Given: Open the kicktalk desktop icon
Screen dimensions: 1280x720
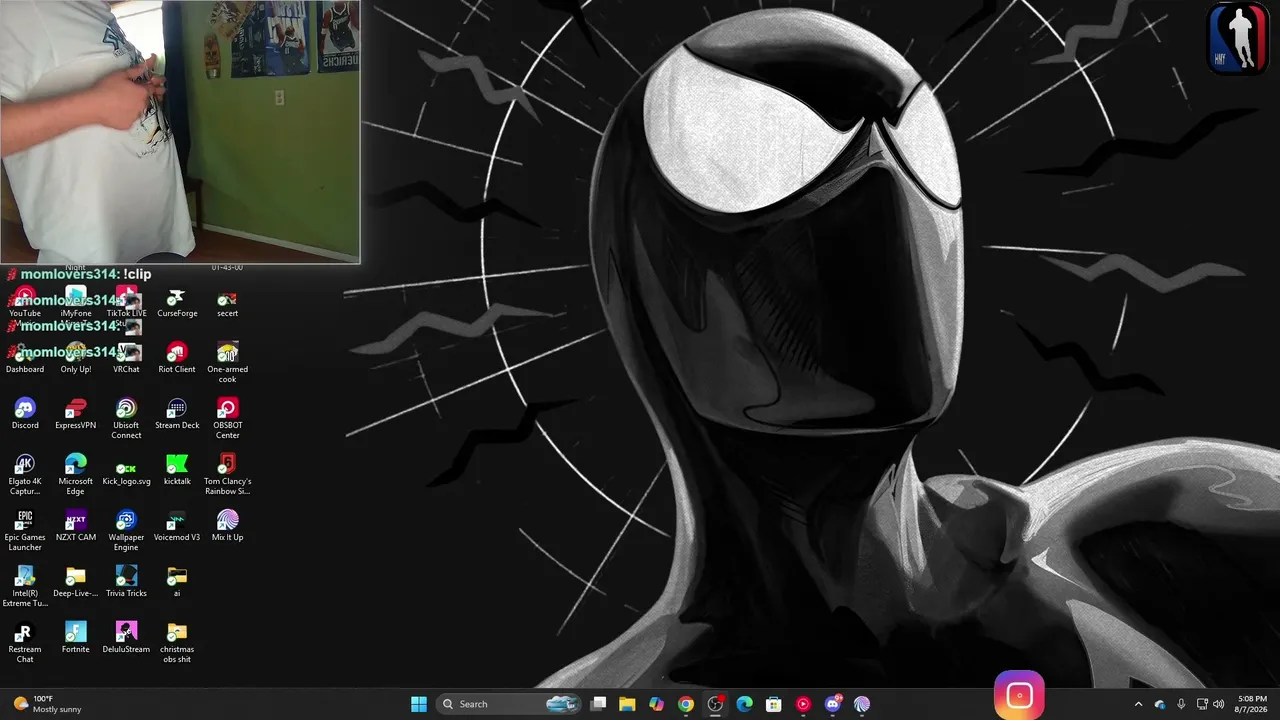Looking at the screenshot, I should point(177,471).
